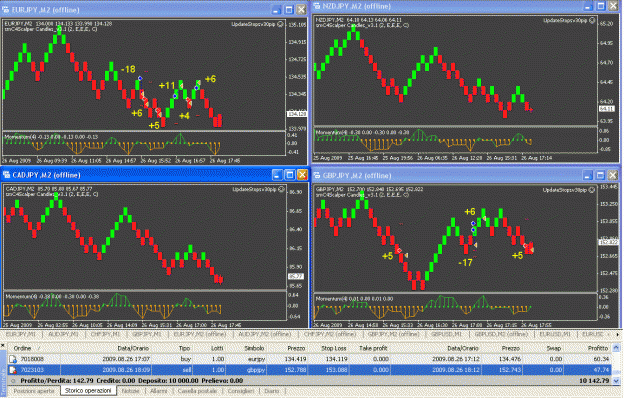Screen dimensions: 625x398
Task: Close the Terminal panel with its X
Action: pyautogui.click(x=3, y=345)
